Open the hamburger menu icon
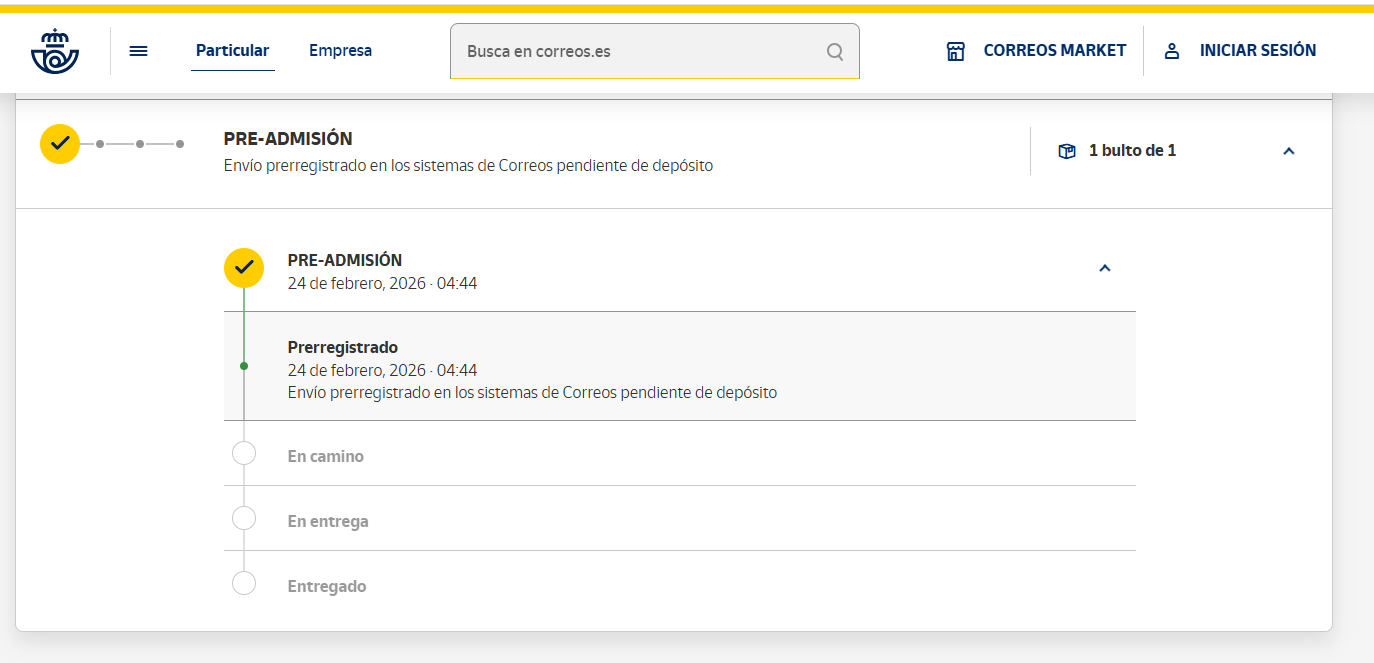Image resolution: width=1374 pixels, height=663 pixels. tap(139, 51)
